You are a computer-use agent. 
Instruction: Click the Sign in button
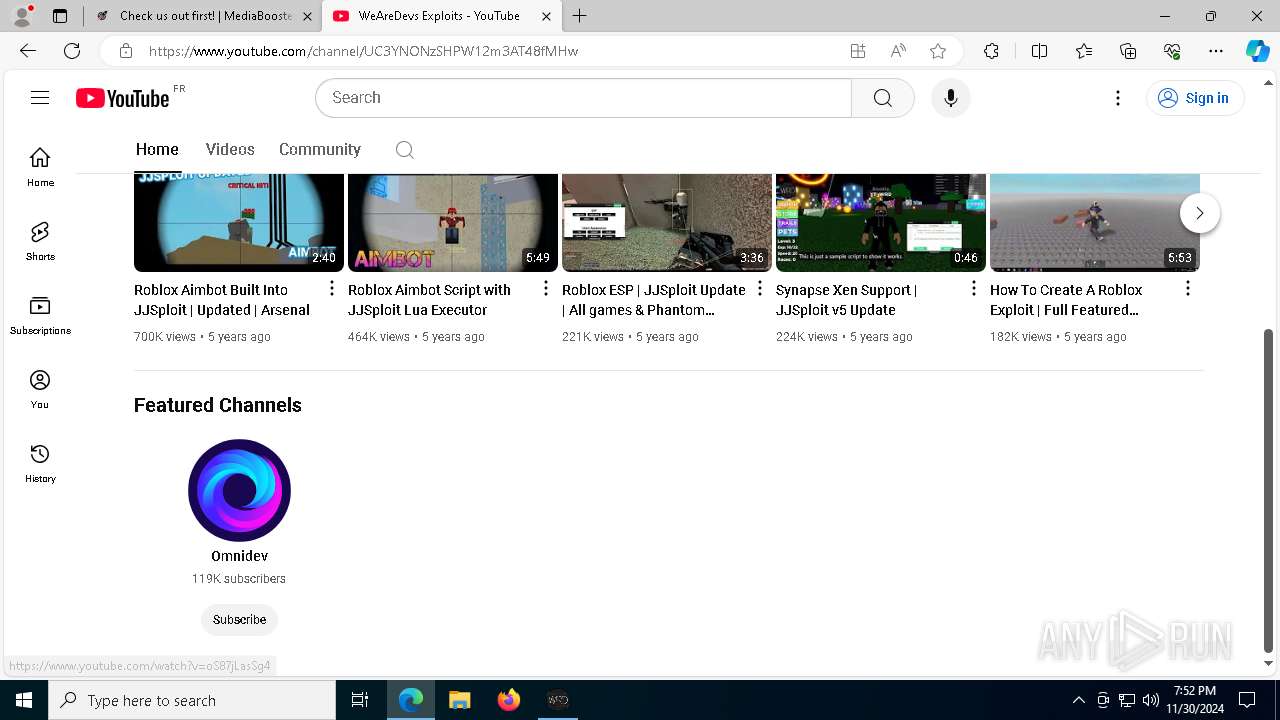click(1195, 98)
